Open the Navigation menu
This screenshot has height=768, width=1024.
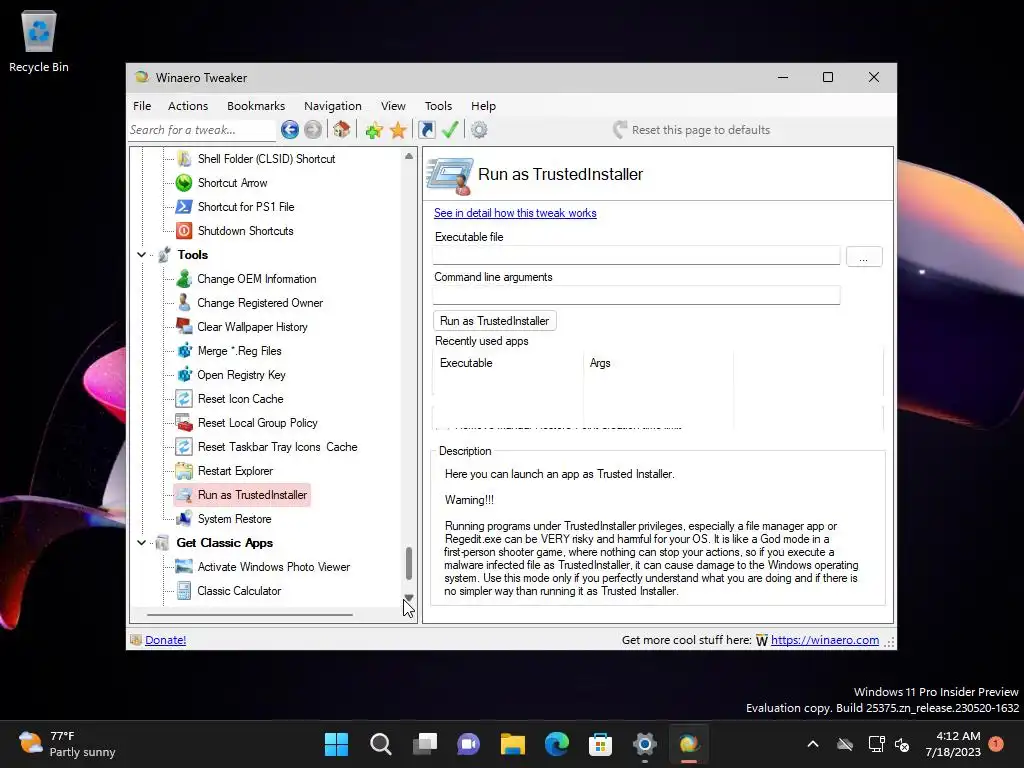pos(332,106)
